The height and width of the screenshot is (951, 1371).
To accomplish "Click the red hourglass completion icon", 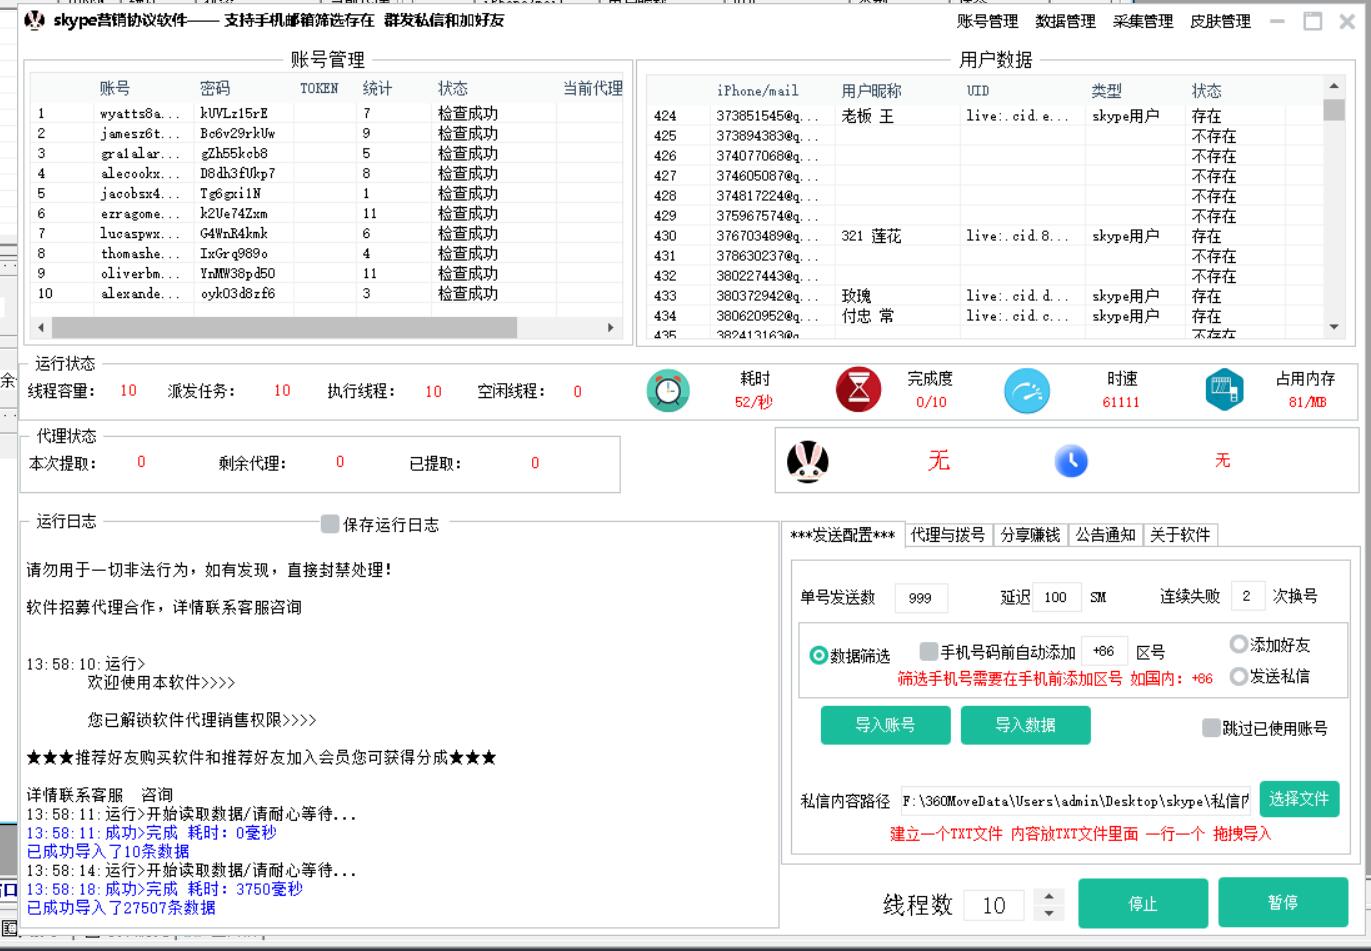I will pos(858,390).
